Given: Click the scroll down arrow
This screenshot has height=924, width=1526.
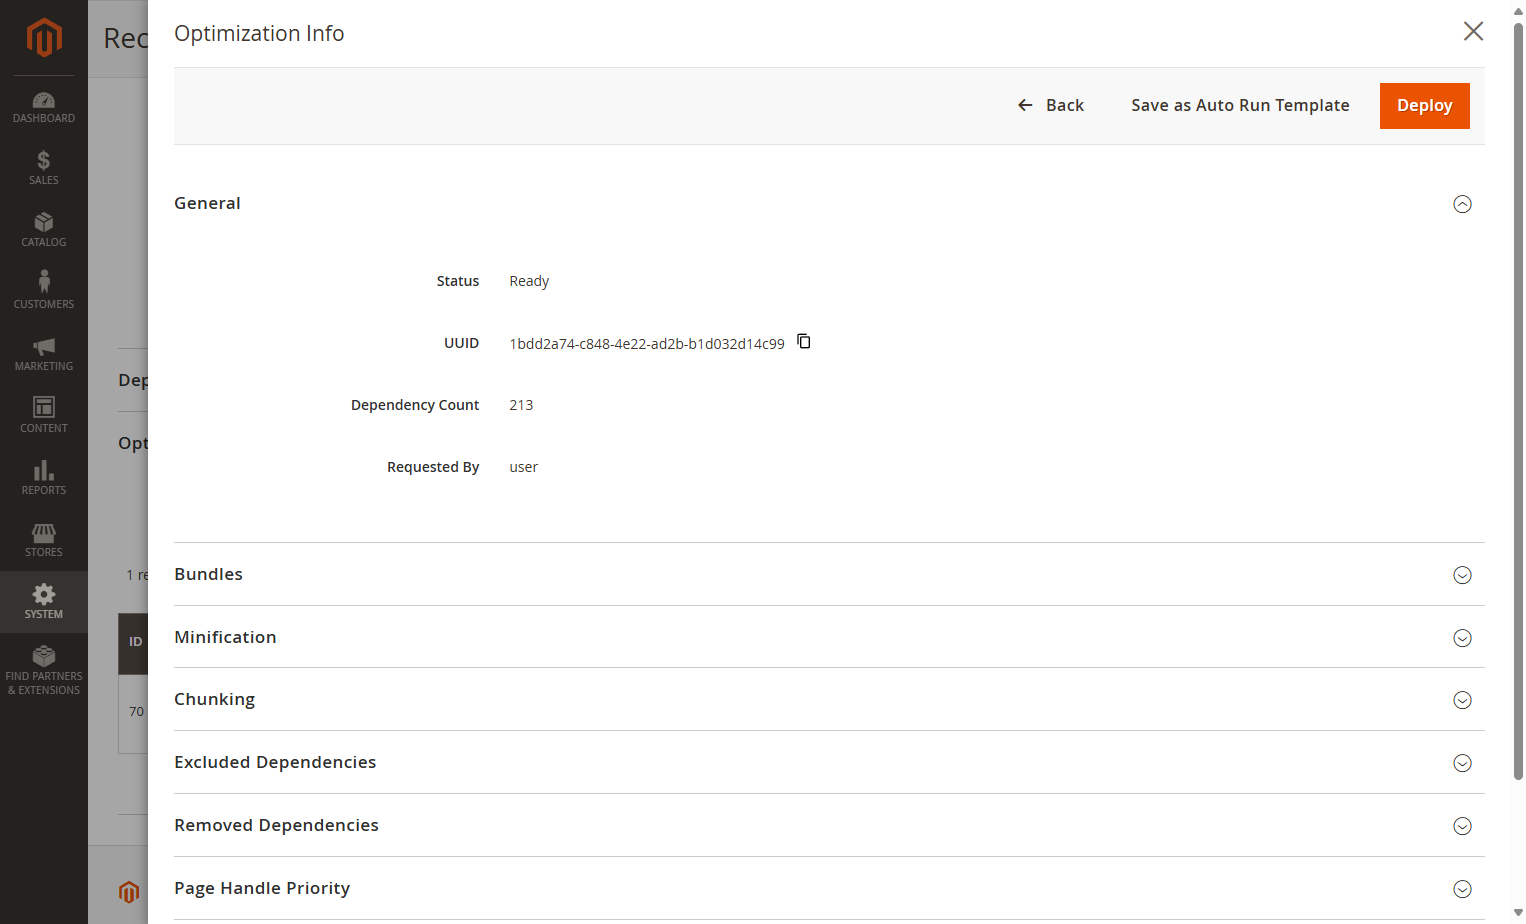Looking at the screenshot, I should tap(1518, 913).
